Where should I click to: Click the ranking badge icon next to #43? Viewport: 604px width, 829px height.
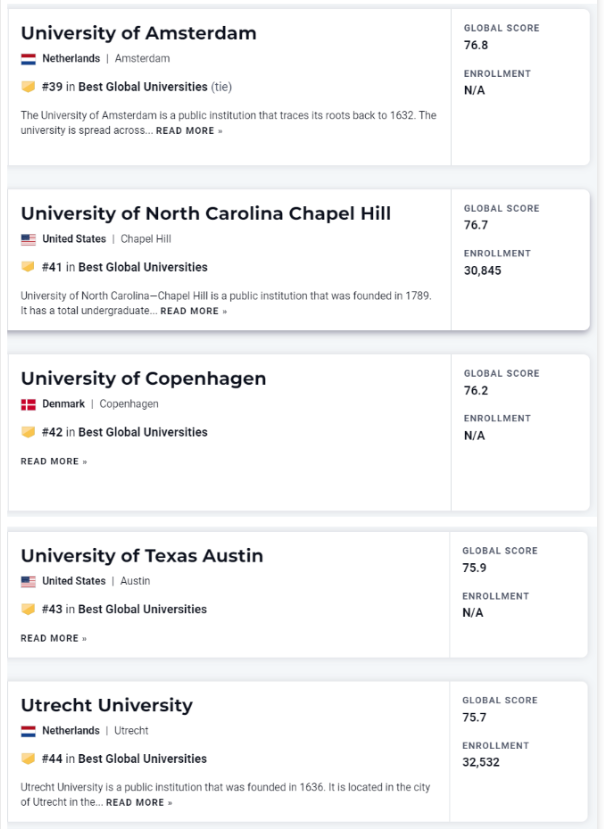click(28, 610)
